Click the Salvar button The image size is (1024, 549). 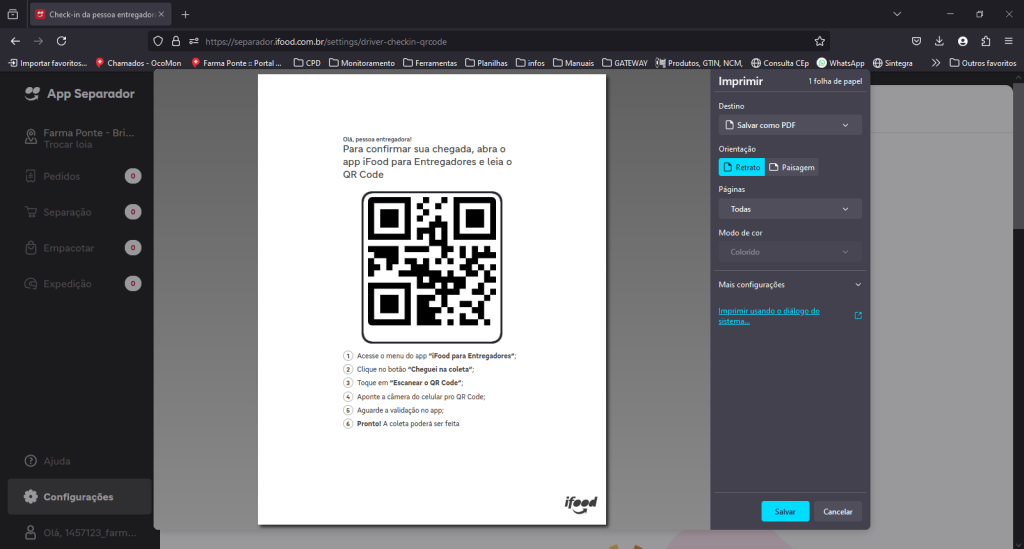[785, 511]
